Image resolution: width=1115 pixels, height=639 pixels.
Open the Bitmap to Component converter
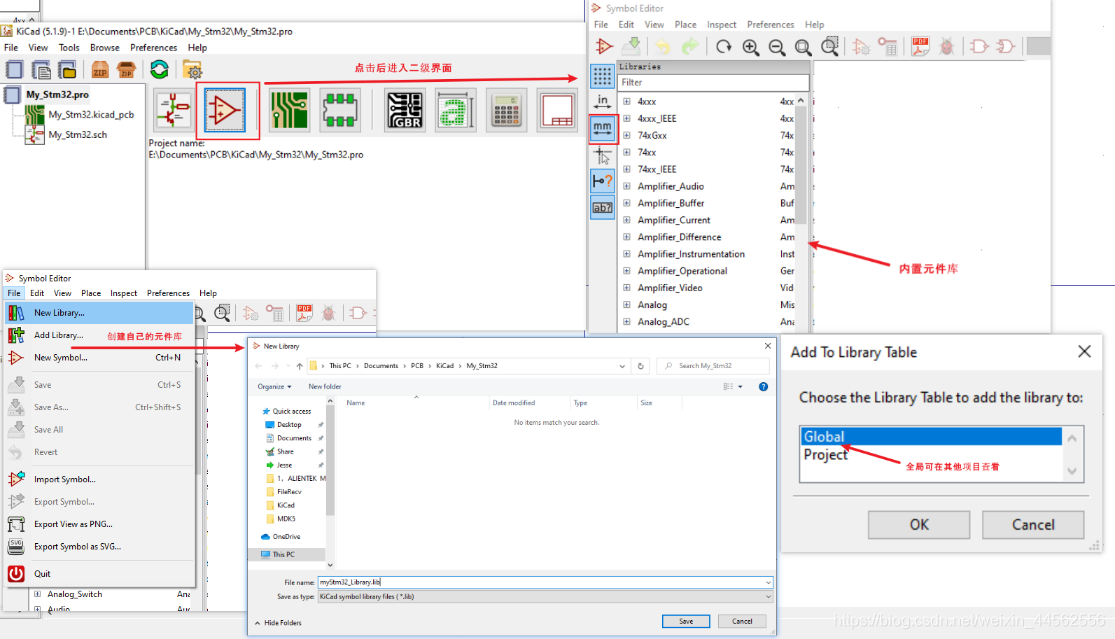click(x=455, y=110)
